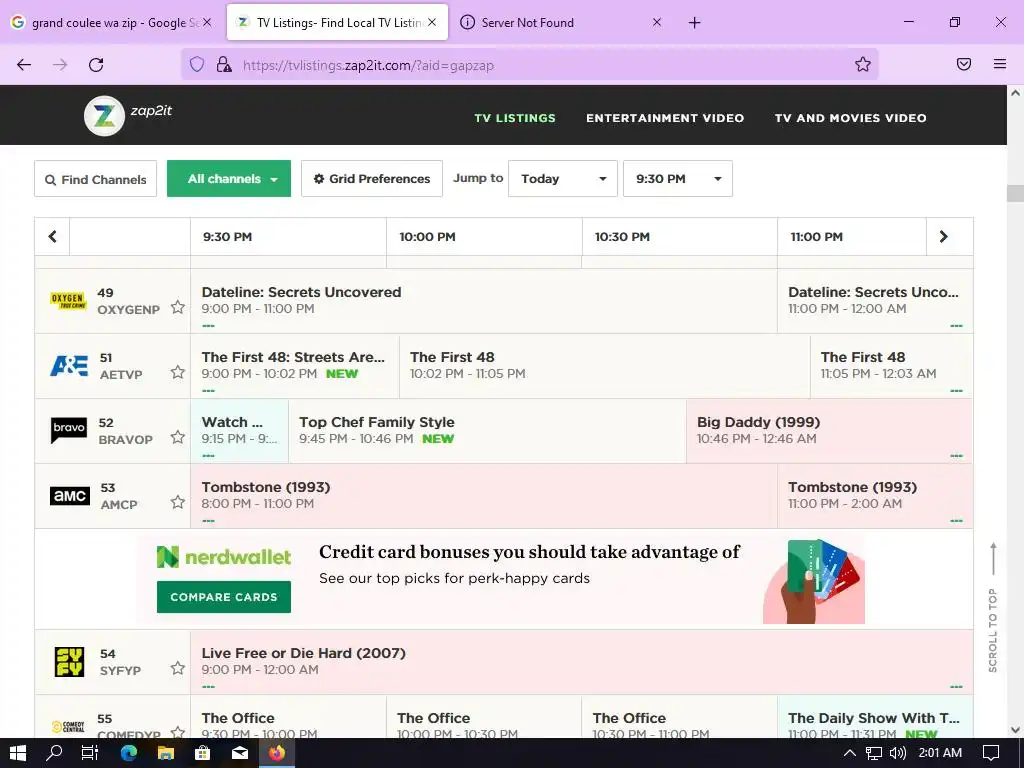Image resolution: width=1024 pixels, height=768 pixels.
Task: Open Firefox from the taskbar
Action: pos(277,753)
